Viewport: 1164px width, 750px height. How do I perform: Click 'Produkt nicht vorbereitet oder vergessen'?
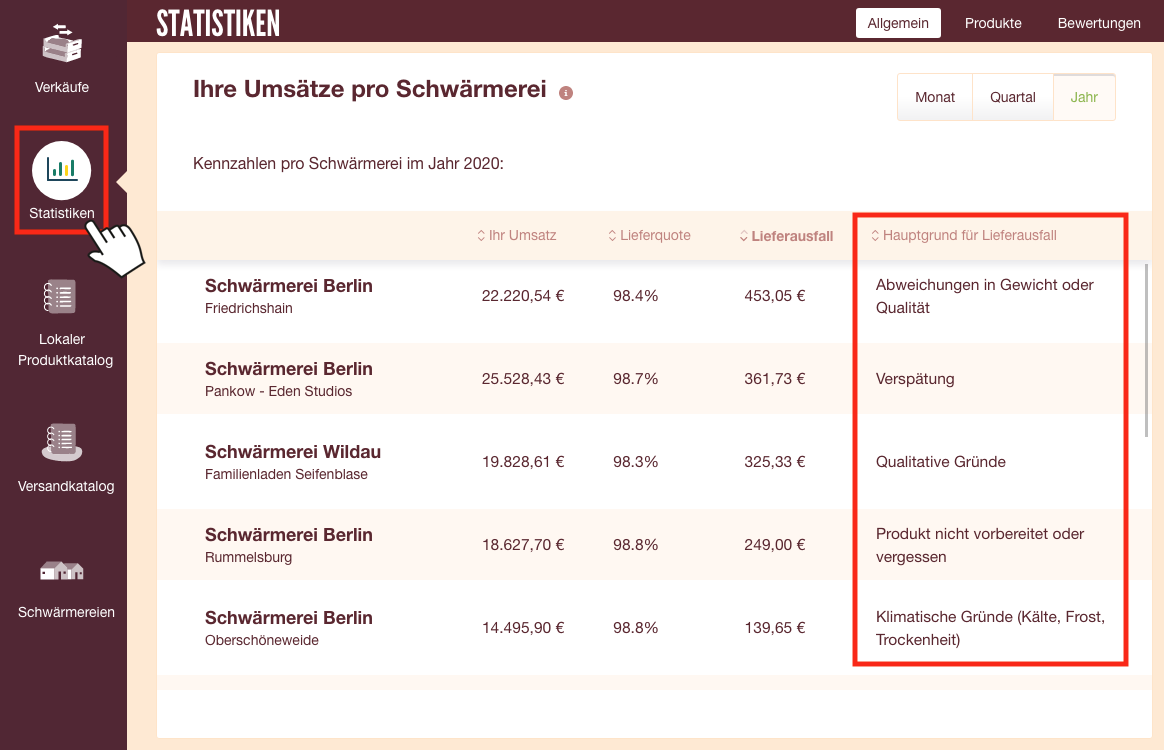click(x=980, y=545)
